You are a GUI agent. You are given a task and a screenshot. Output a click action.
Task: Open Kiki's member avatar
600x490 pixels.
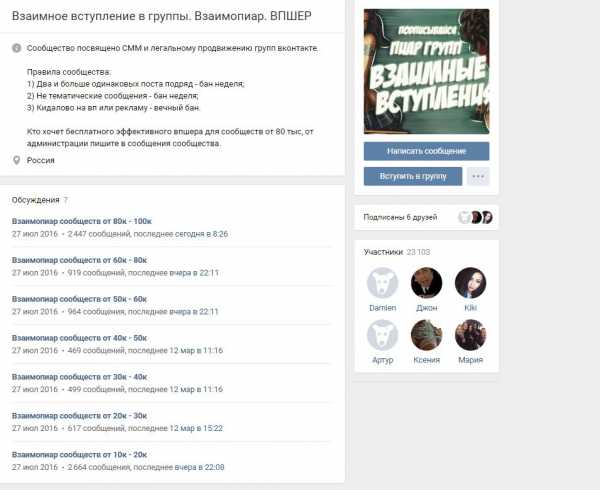(470, 283)
